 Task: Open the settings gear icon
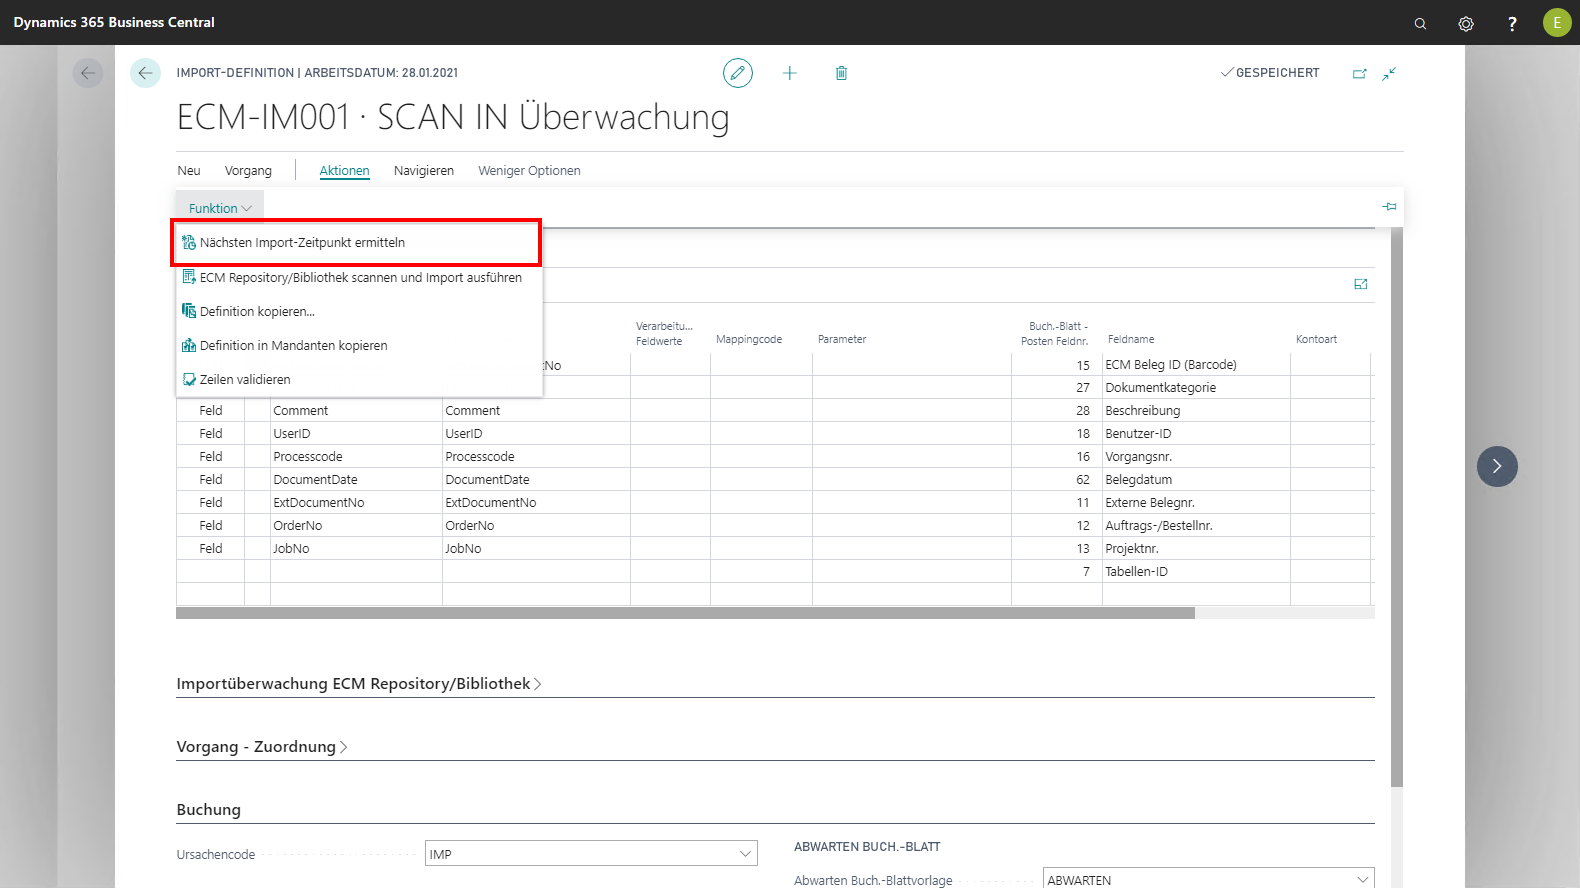(1466, 23)
